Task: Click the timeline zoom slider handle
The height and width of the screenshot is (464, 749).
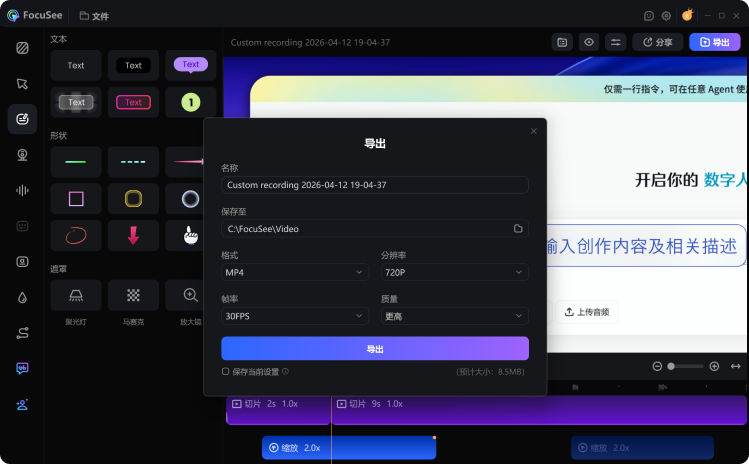Action: [x=671, y=366]
